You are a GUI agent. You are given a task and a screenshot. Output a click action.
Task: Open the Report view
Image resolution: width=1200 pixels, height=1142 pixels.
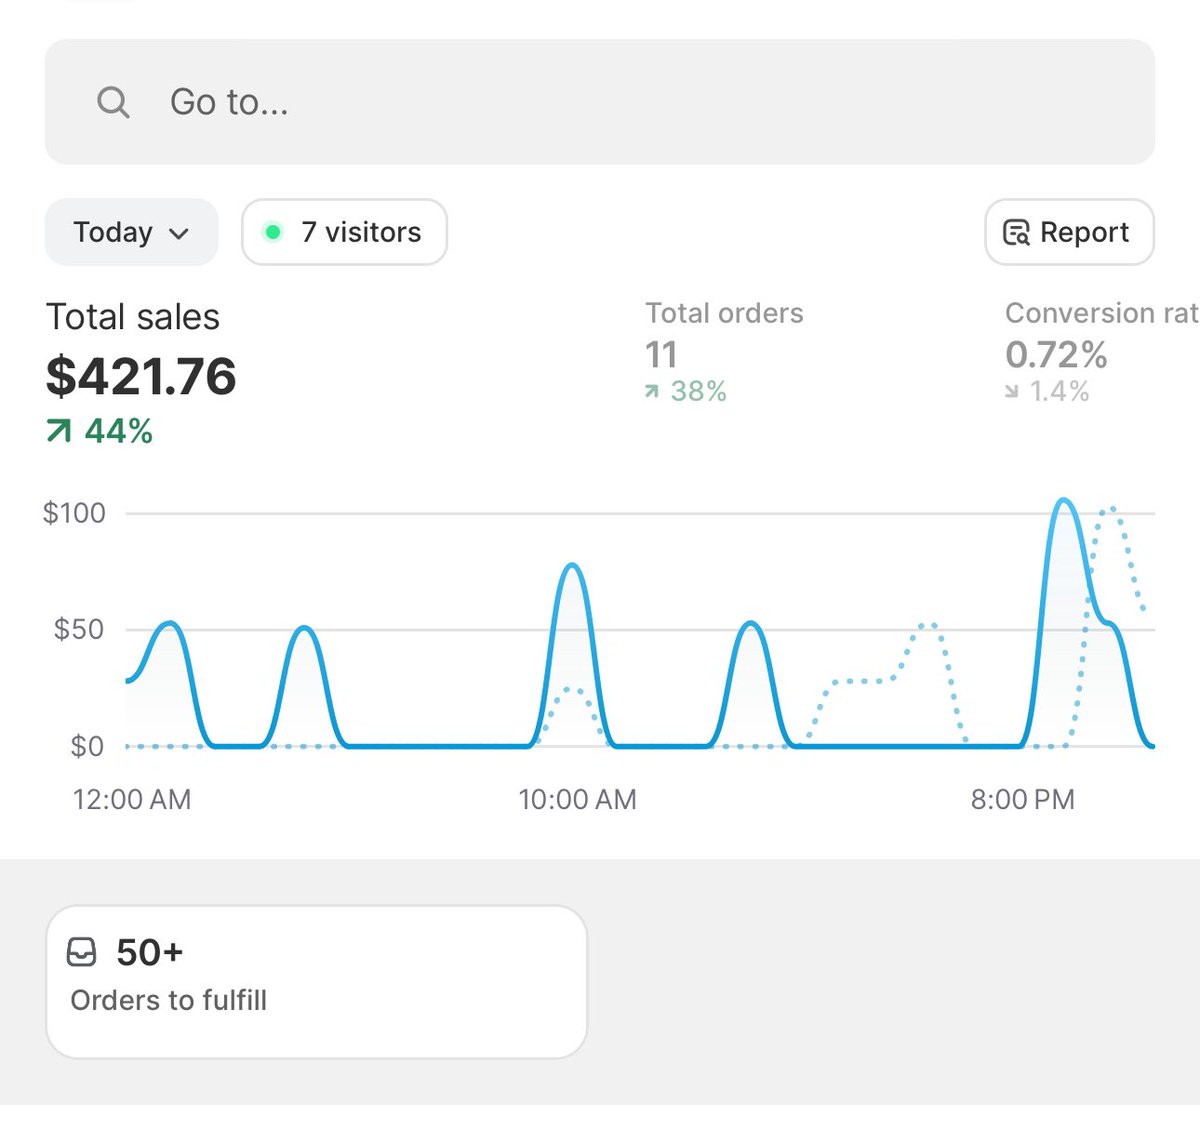pyautogui.click(x=1069, y=232)
